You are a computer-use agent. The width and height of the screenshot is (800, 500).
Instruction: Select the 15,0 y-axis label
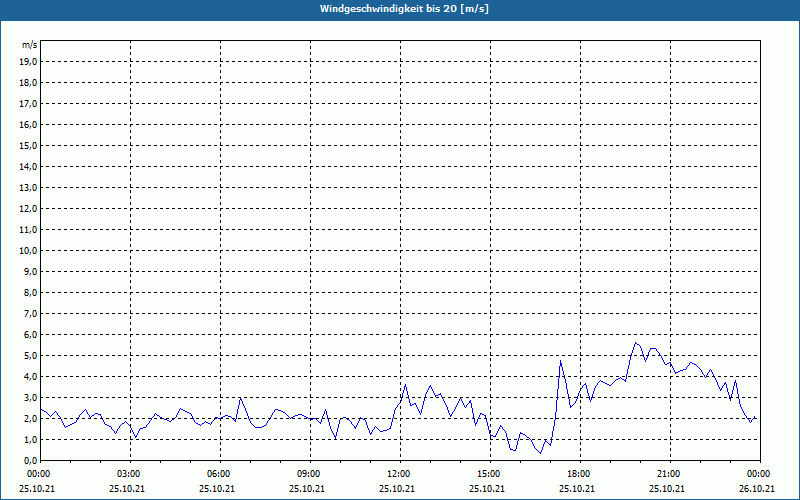(x=29, y=146)
